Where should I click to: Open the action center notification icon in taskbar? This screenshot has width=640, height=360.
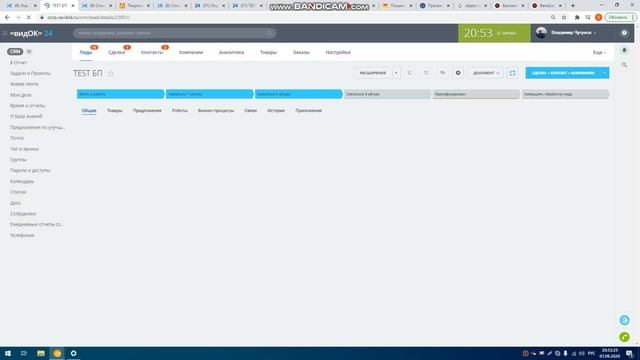click(x=629, y=353)
